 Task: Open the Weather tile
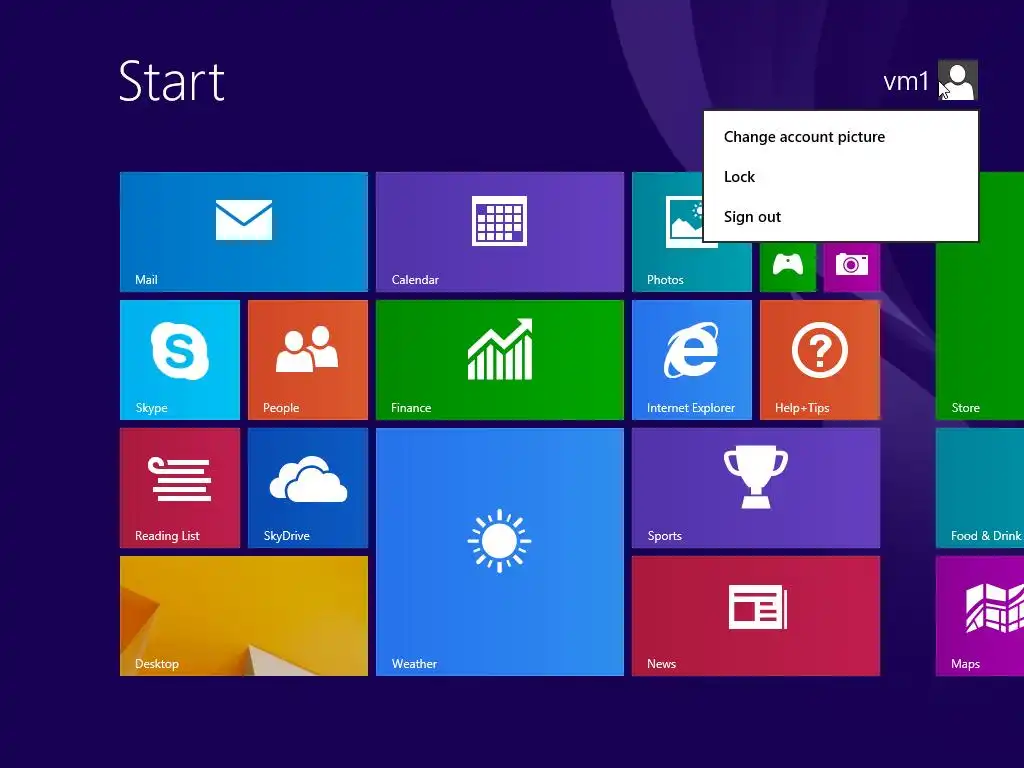click(x=500, y=552)
